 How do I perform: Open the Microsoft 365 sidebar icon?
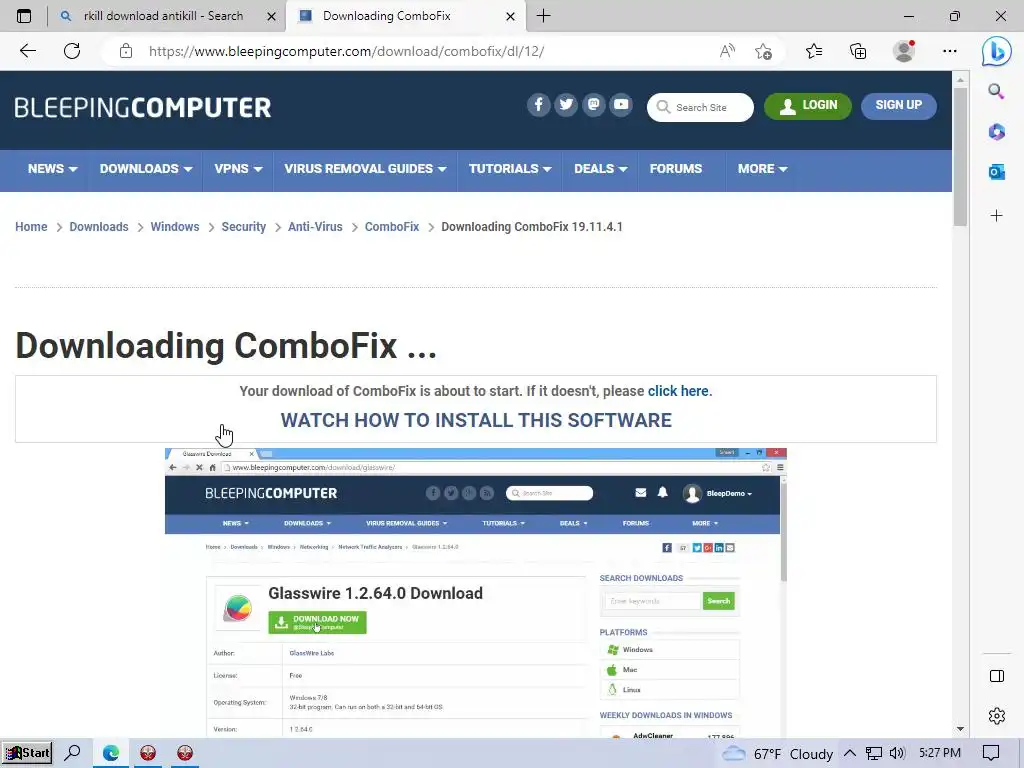pos(997,132)
